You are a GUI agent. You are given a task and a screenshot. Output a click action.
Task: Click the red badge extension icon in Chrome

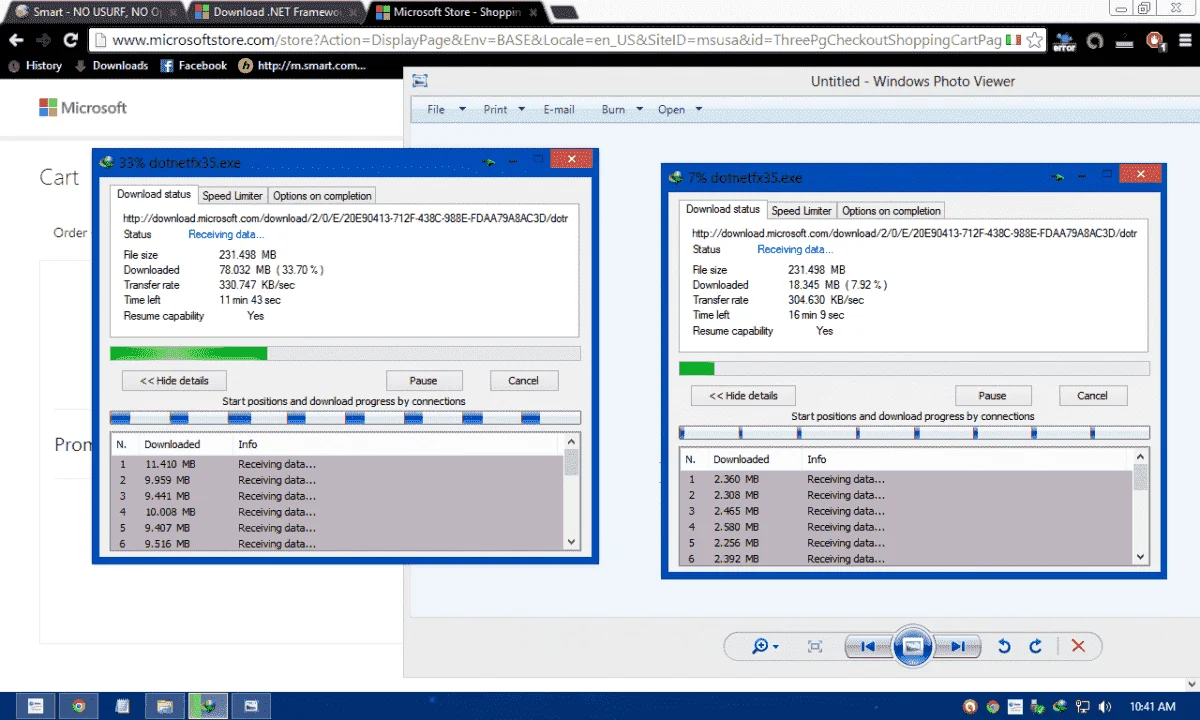click(x=1156, y=41)
